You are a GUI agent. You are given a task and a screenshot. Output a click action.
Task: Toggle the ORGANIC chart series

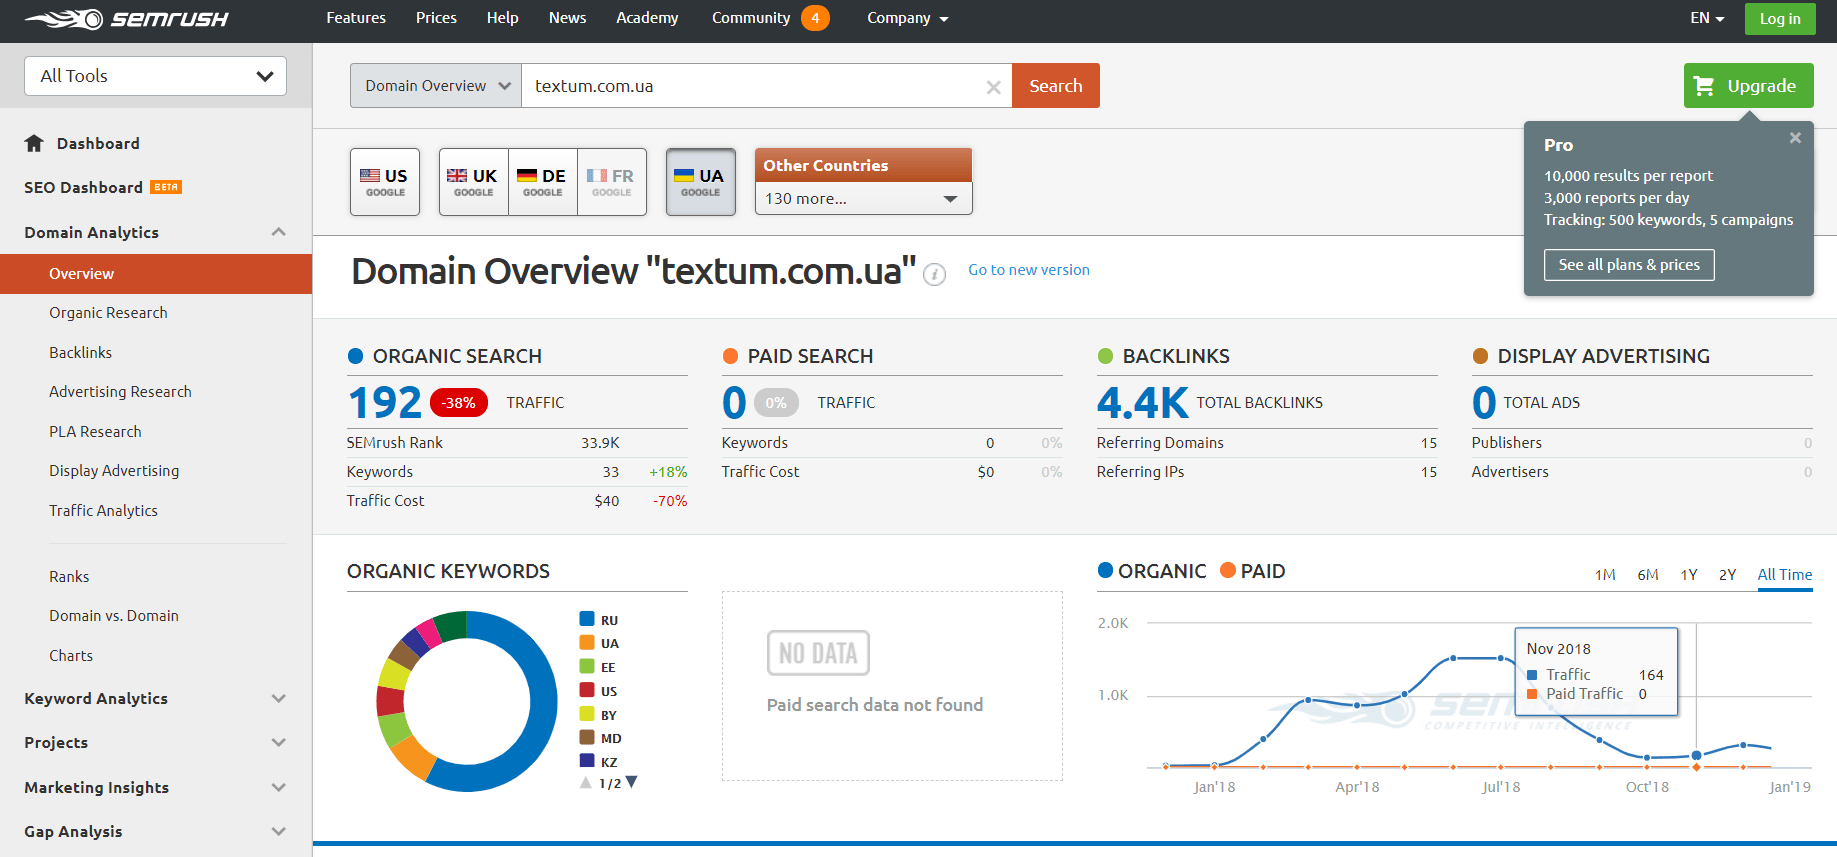pyautogui.click(x=1152, y=571)
